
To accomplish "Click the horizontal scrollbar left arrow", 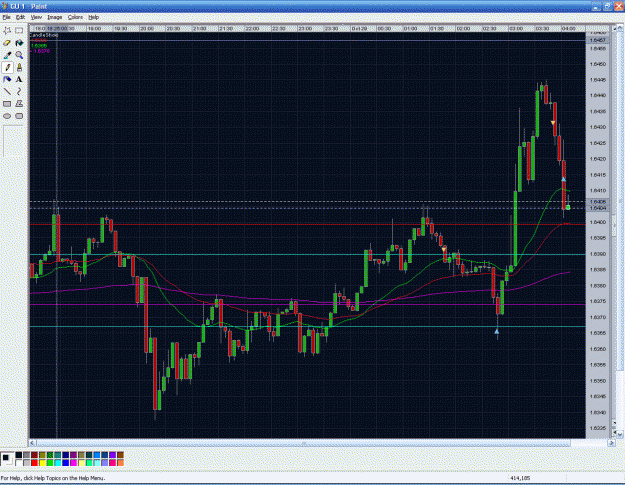I will [x=33, y=443].
